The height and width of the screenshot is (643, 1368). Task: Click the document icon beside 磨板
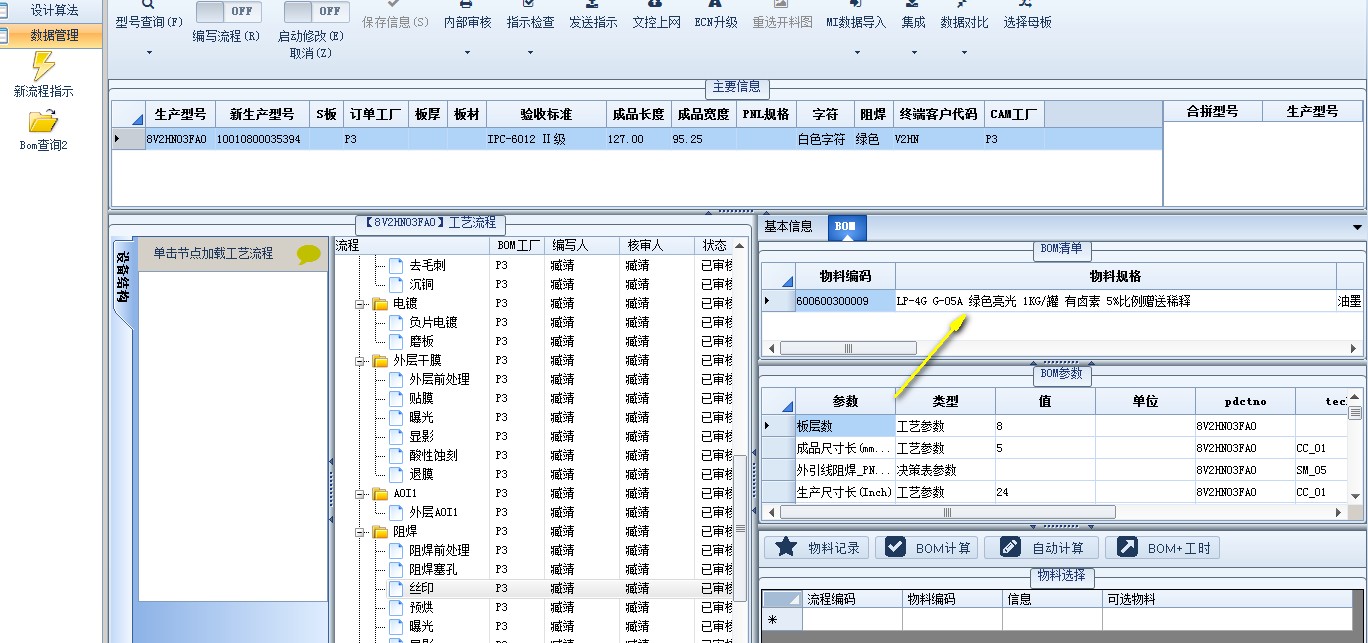(396, 341)
